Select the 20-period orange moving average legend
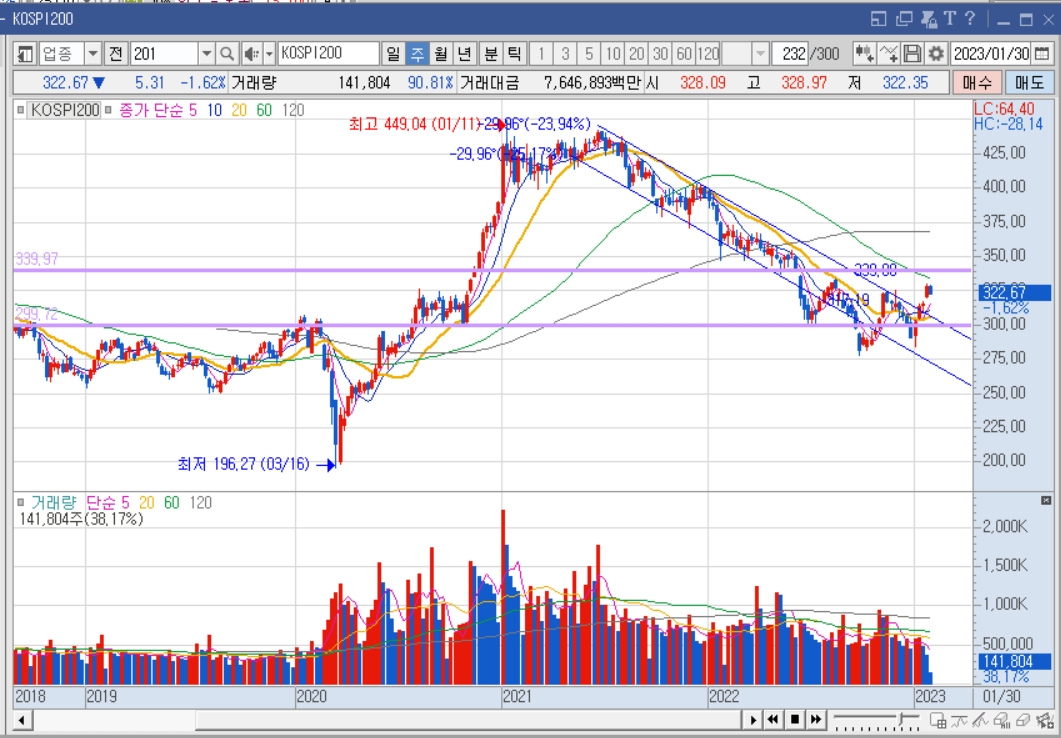This screenshot has height=738, width=1061. pos(239,110)
